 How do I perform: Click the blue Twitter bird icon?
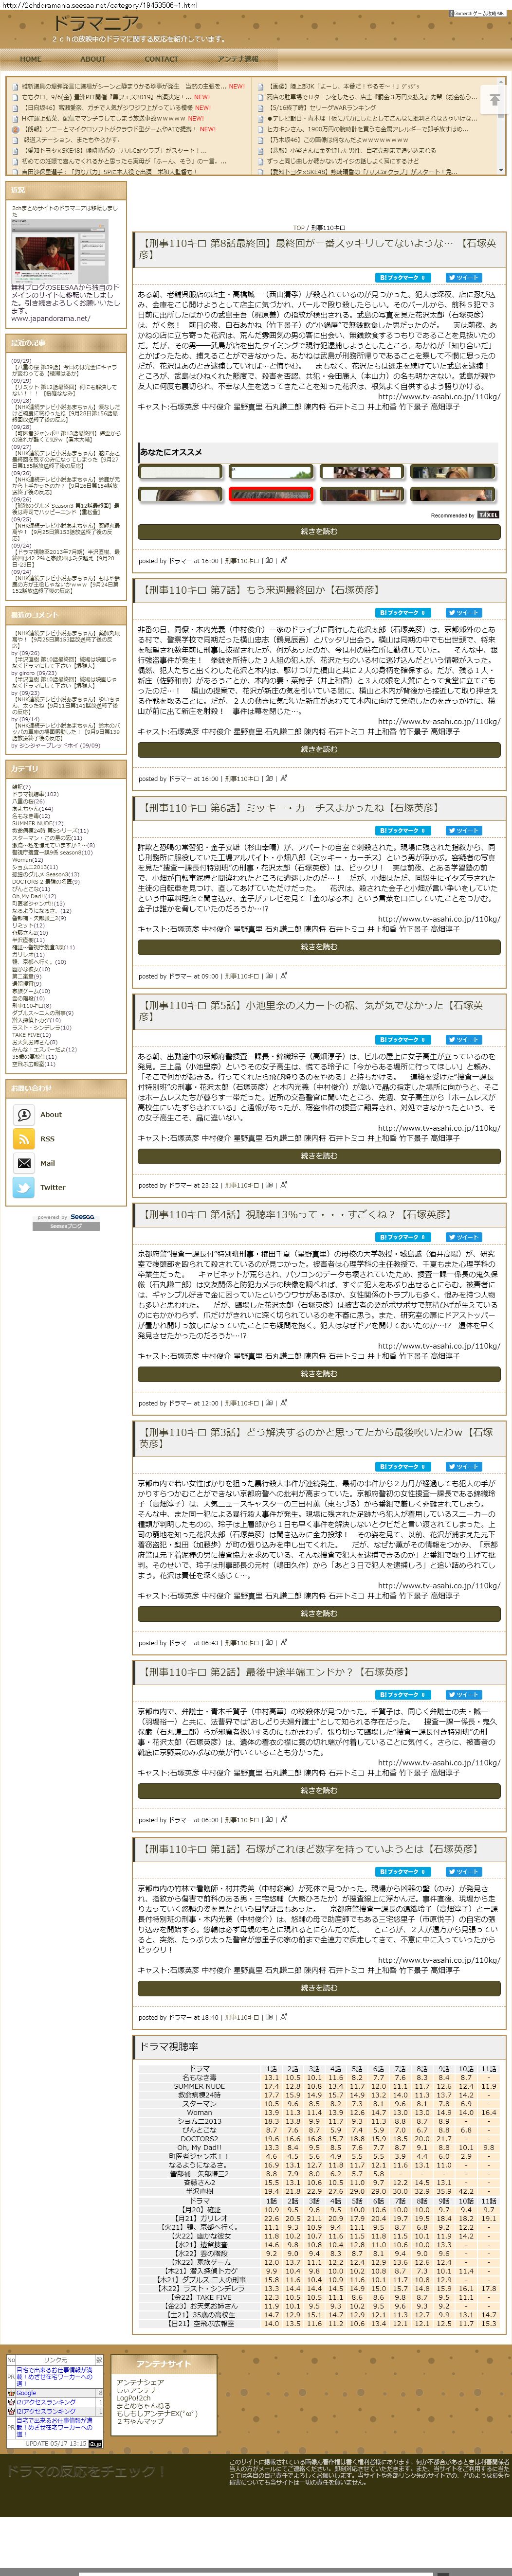pyautogui.click(x=24, y=1187)
